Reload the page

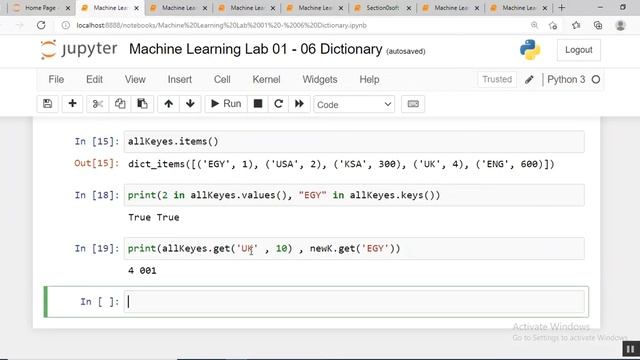tap(41, 25)
